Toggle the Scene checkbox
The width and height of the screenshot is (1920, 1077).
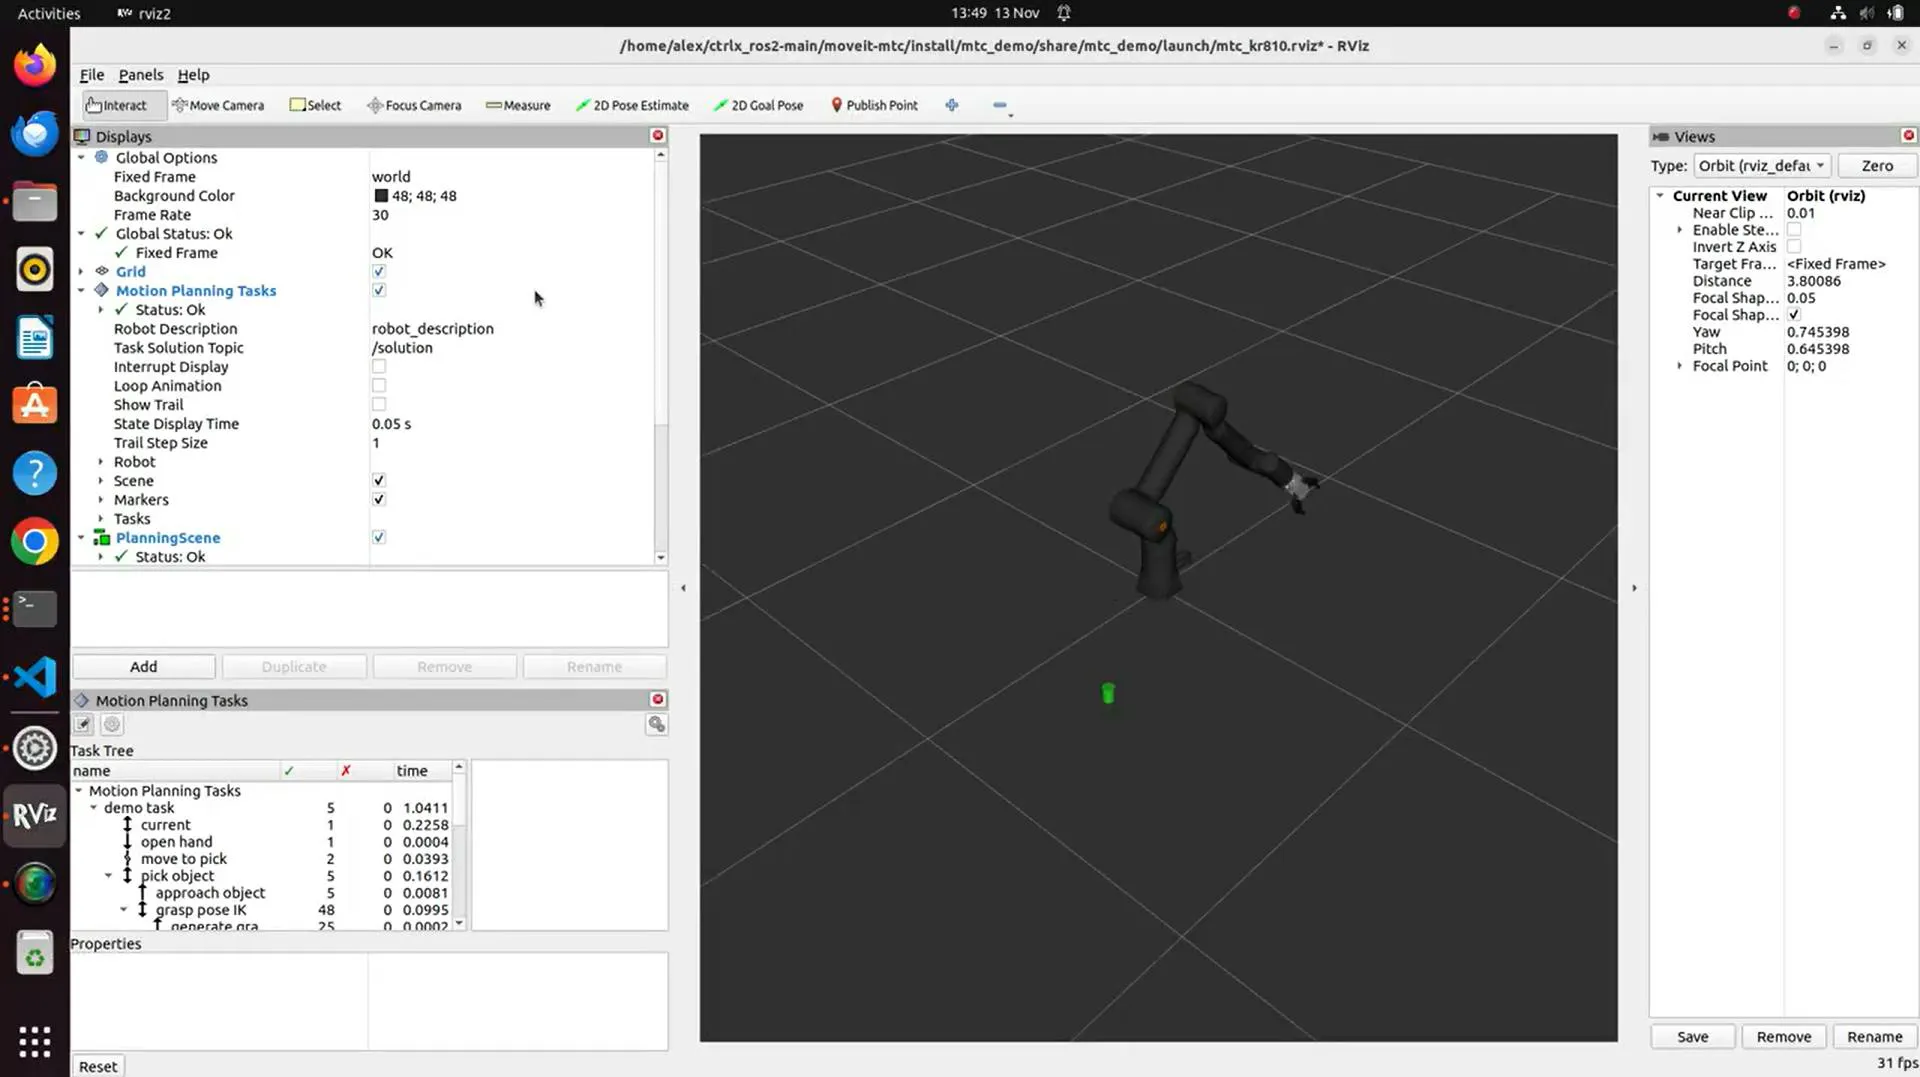pos(379,480)
